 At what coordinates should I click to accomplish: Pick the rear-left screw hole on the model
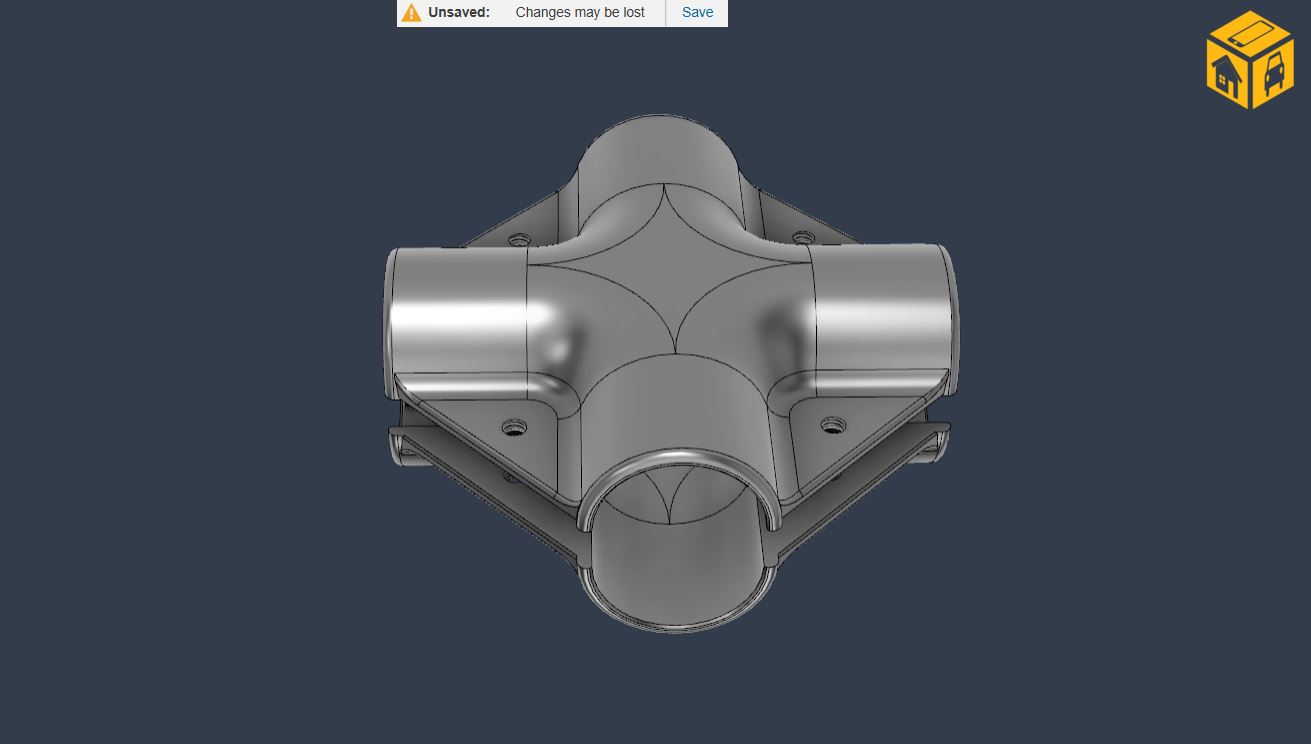point(519,240)
